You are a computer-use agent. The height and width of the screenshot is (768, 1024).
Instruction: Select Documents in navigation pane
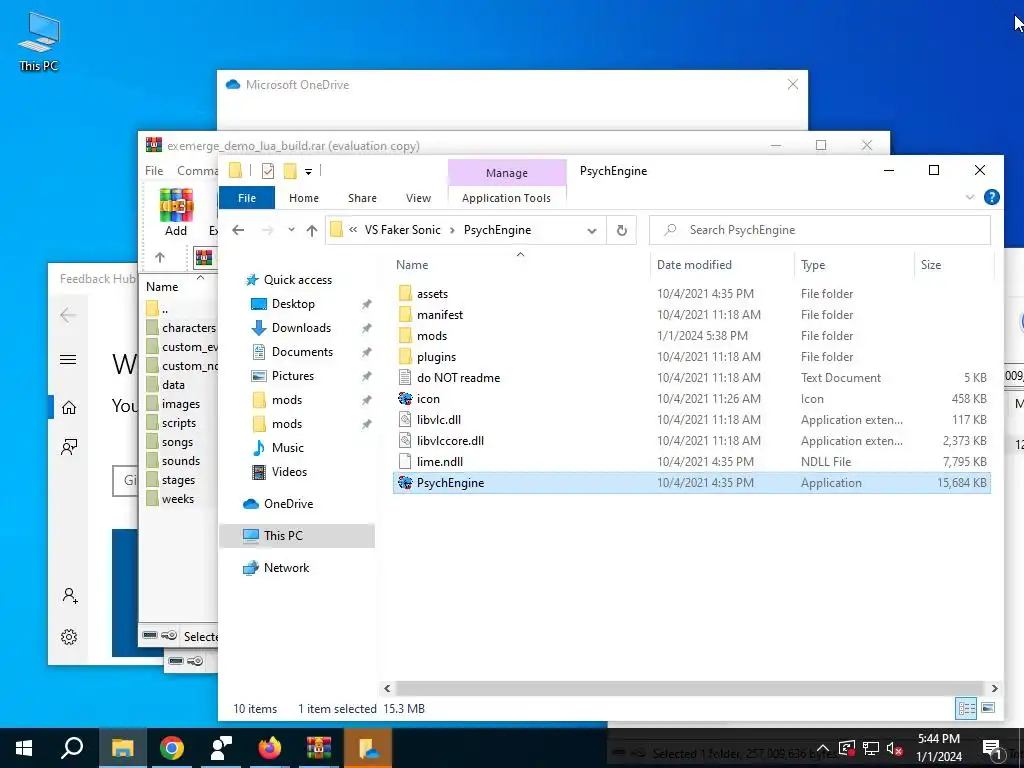coord(302,352)
